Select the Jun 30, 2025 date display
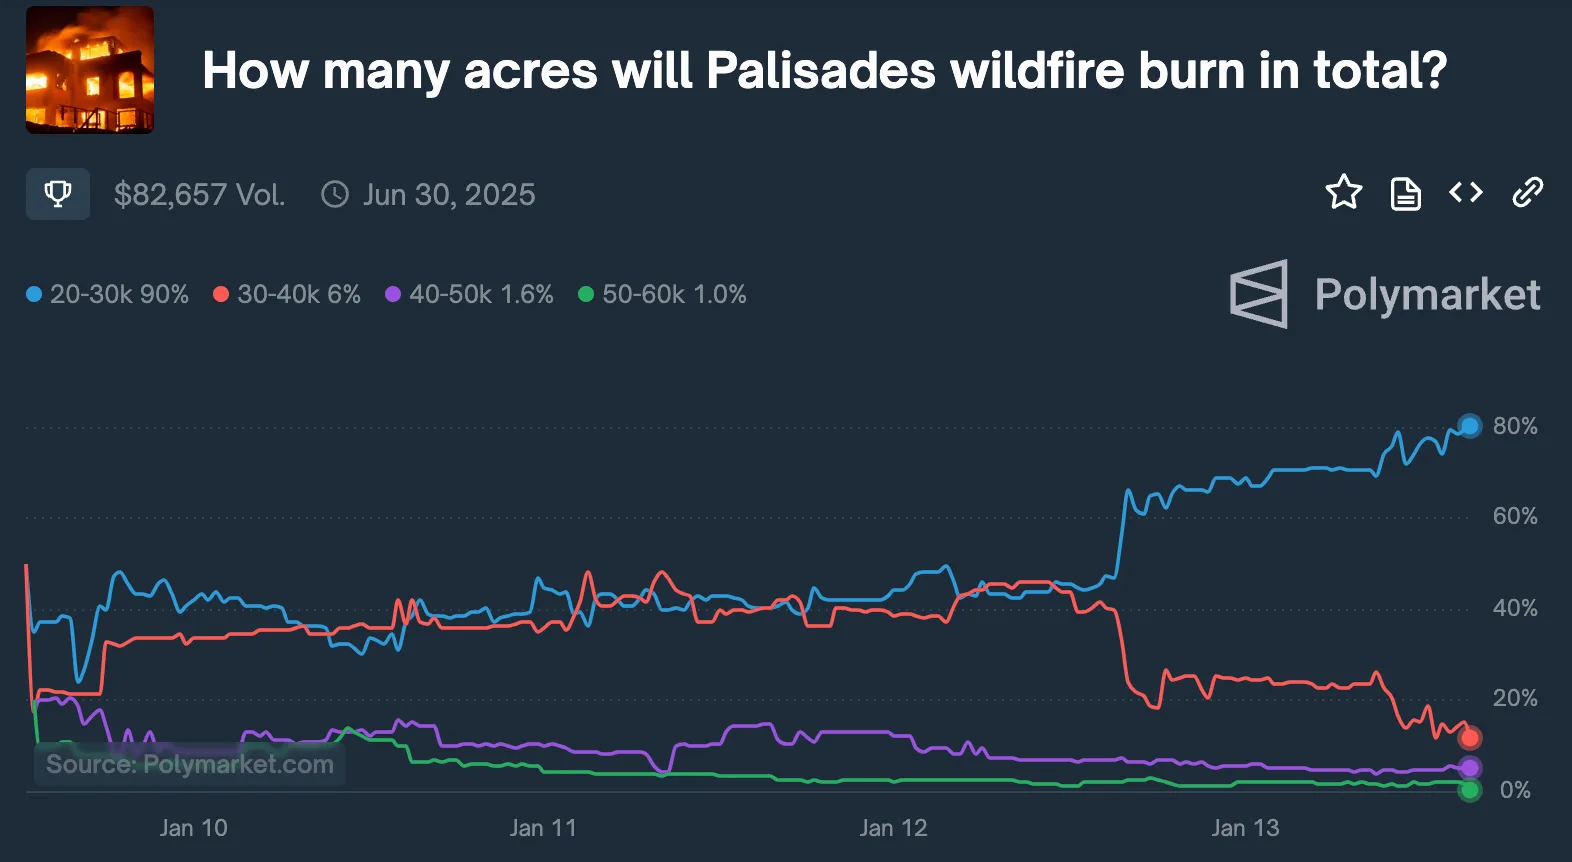Screen dimensions: 1572x862 point(447,194)
